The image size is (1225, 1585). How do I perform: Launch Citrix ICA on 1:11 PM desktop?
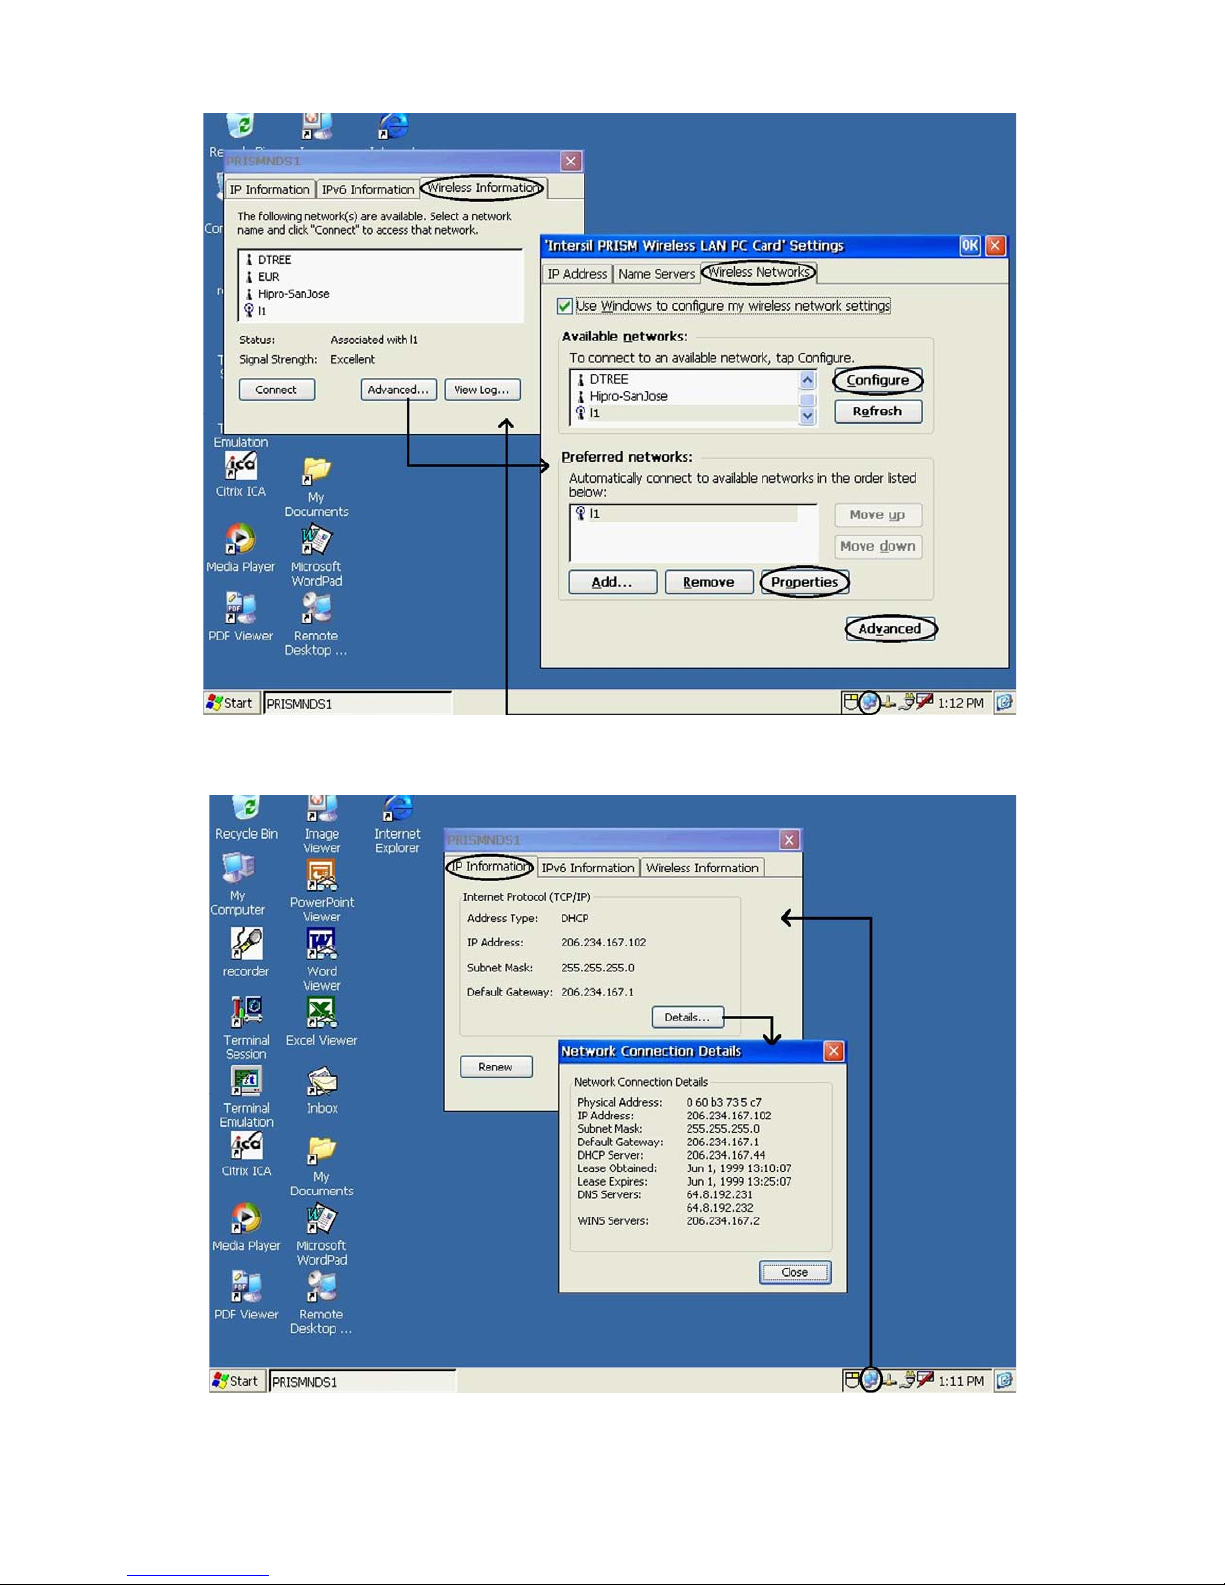click(246, 1154)
